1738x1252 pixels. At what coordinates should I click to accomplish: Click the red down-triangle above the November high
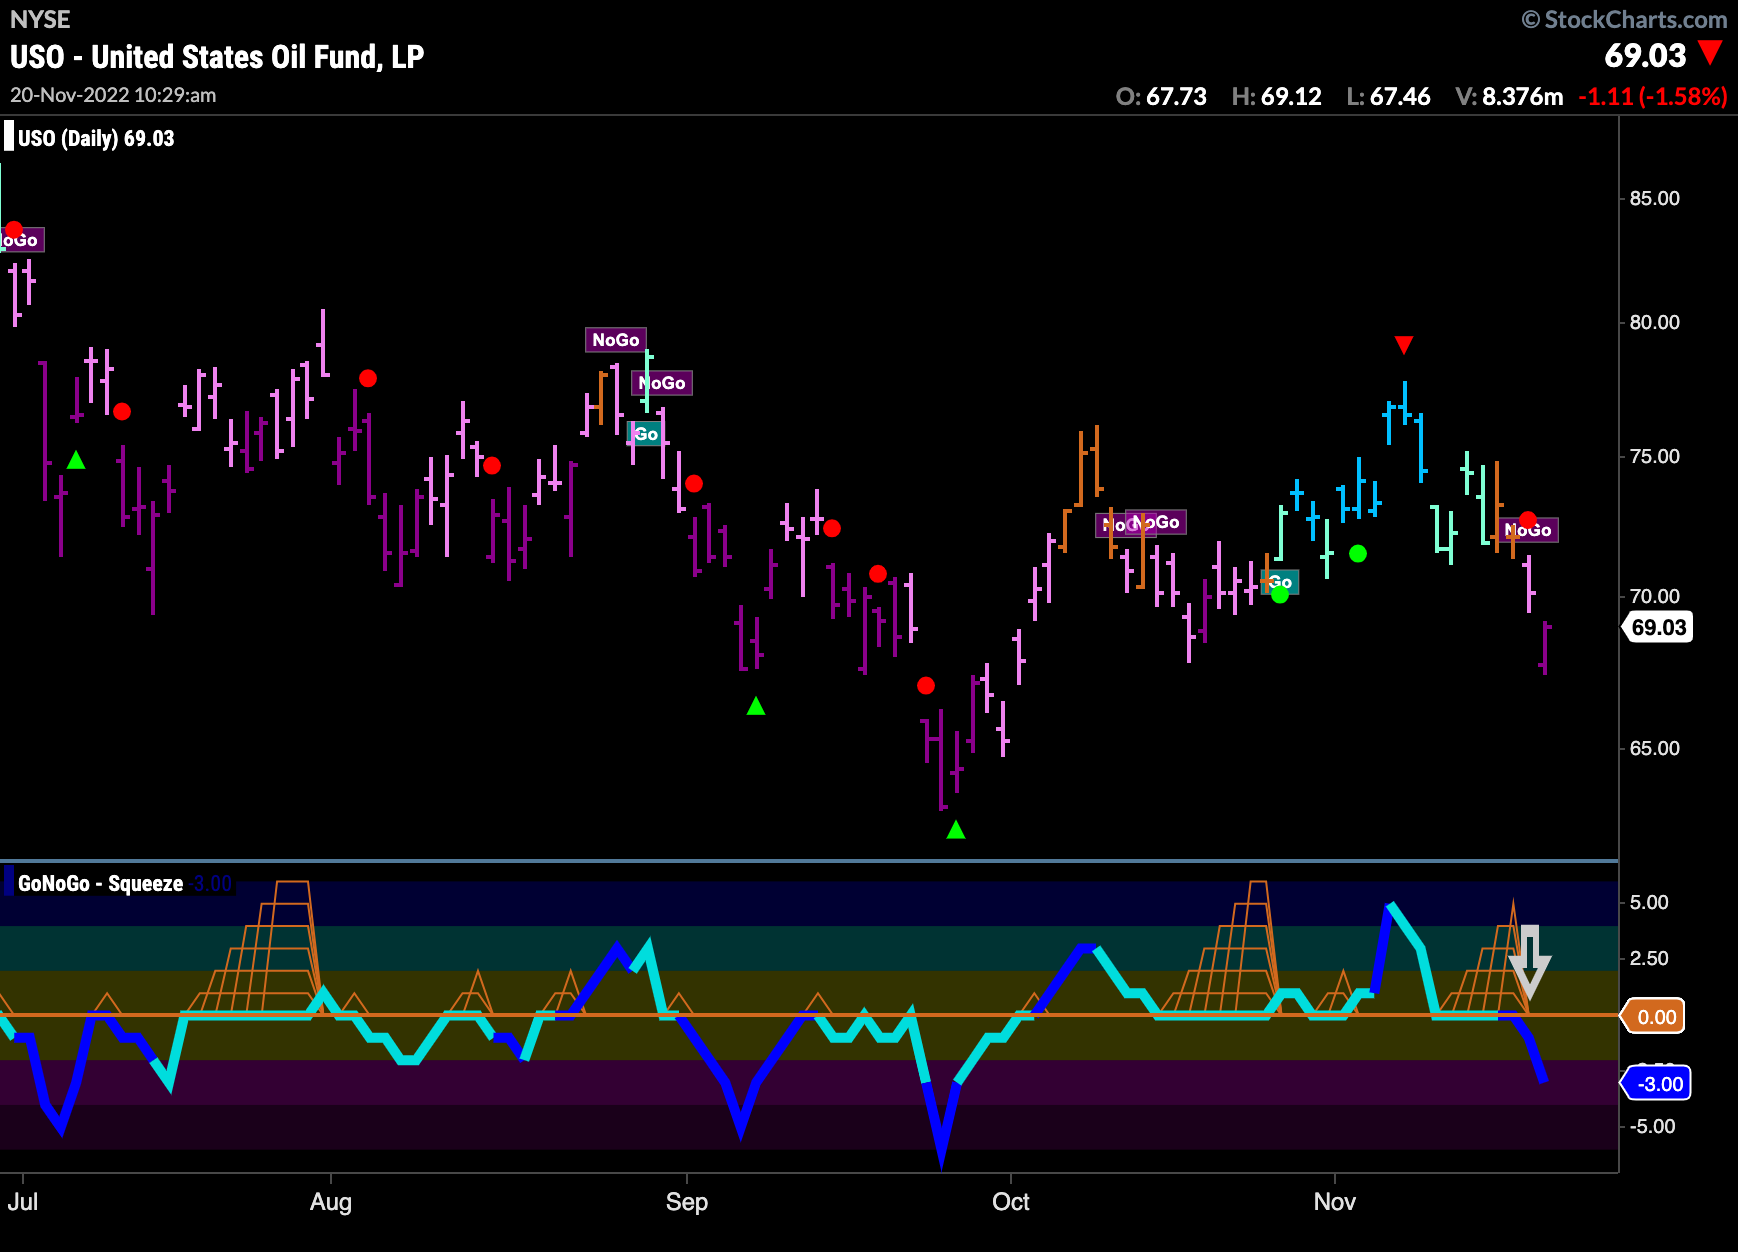coord(1404,345)
